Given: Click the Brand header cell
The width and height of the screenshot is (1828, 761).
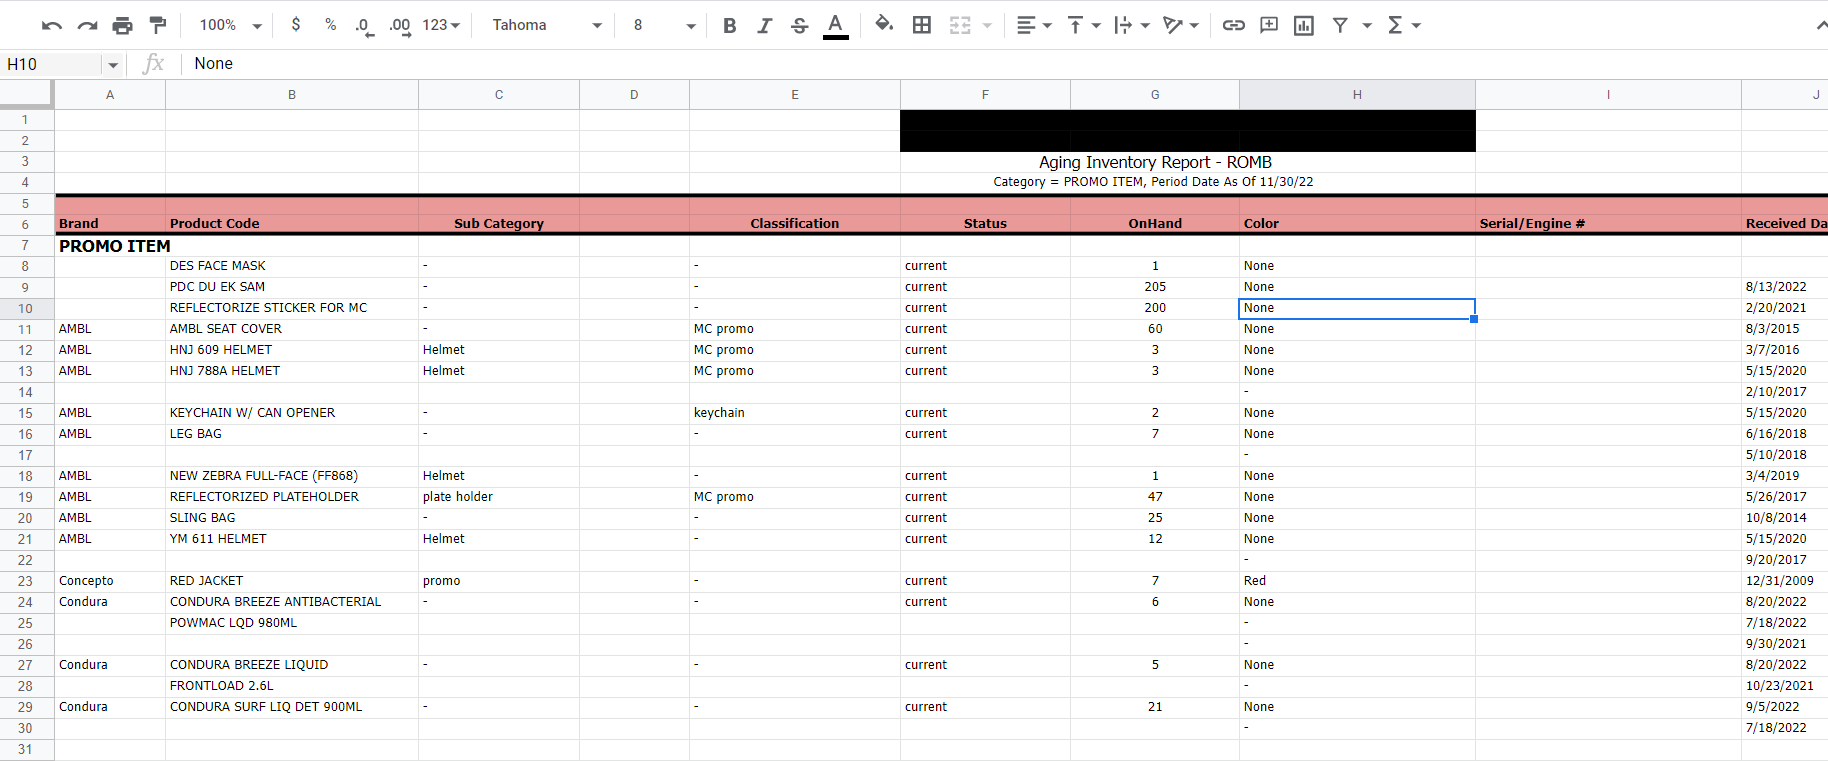Looking at the screenshot, I should click(x=110, y=224).
